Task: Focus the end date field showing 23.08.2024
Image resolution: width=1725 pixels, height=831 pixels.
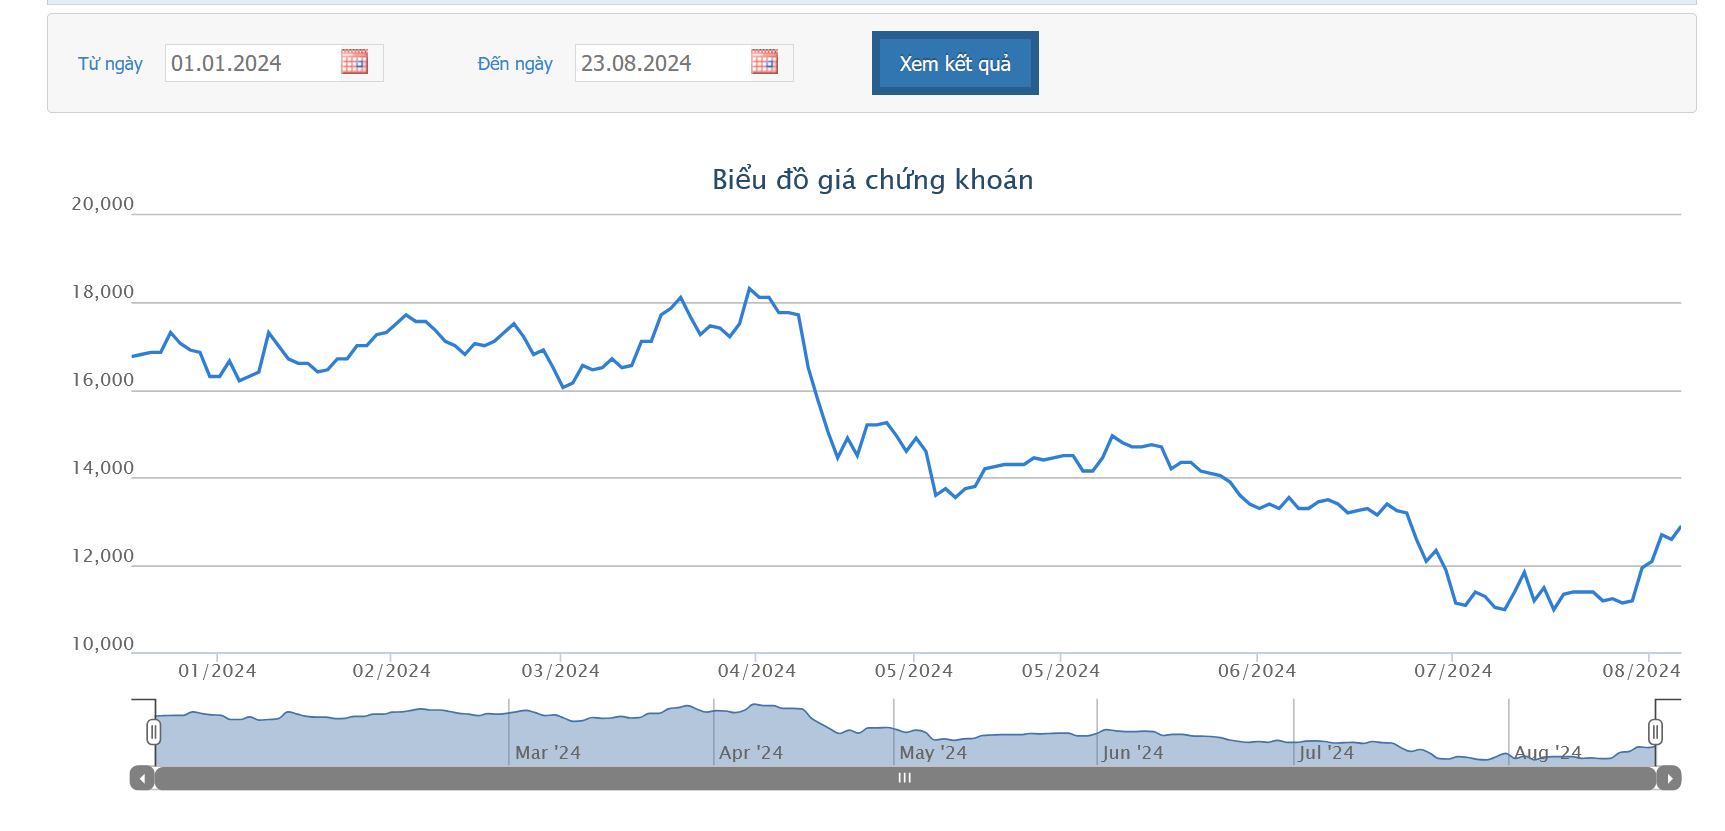Action: [660, 63]
